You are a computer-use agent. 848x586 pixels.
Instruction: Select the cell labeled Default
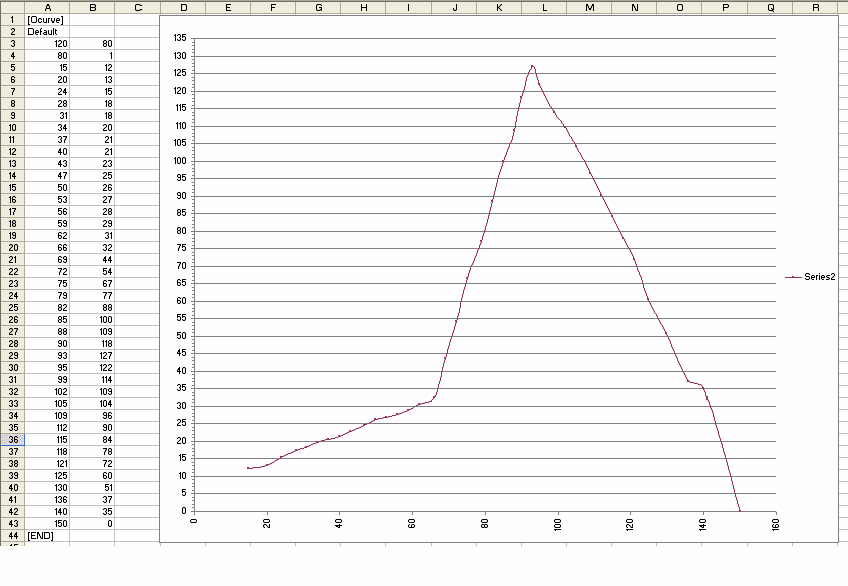pyautogui.click(x=47, y=32)
